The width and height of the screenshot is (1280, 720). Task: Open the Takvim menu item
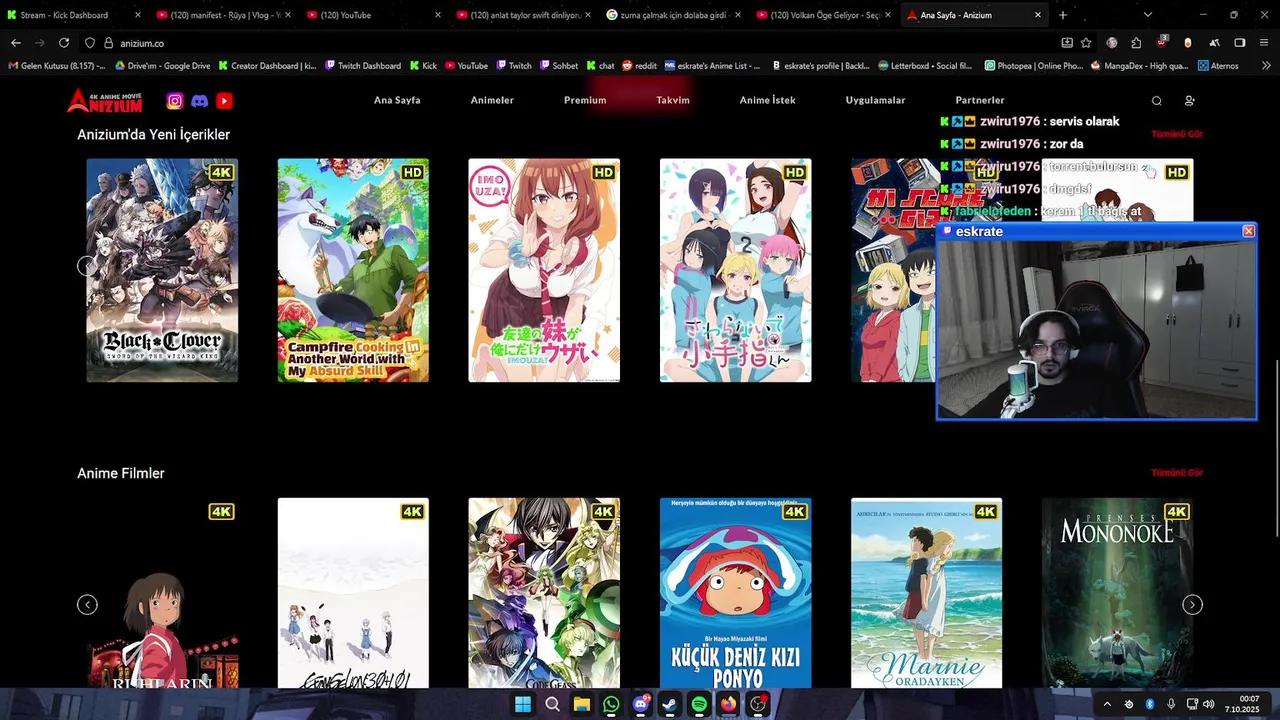coord(673,101)
